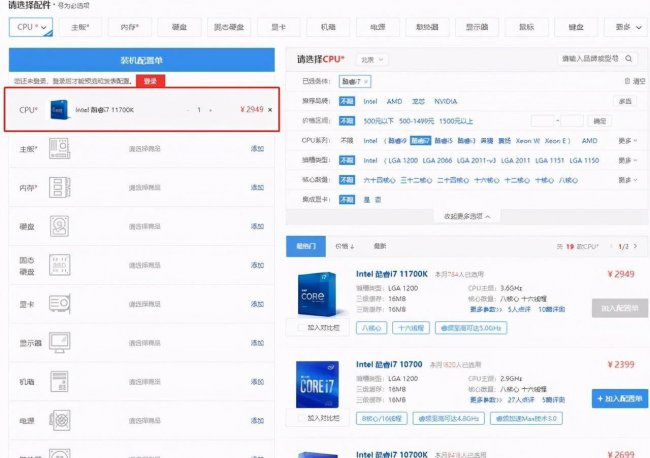Open the Intel 酷睿i7 10700K product title
Screen dimensions: 650x458
pyautogui.click(x=392, y=454)
